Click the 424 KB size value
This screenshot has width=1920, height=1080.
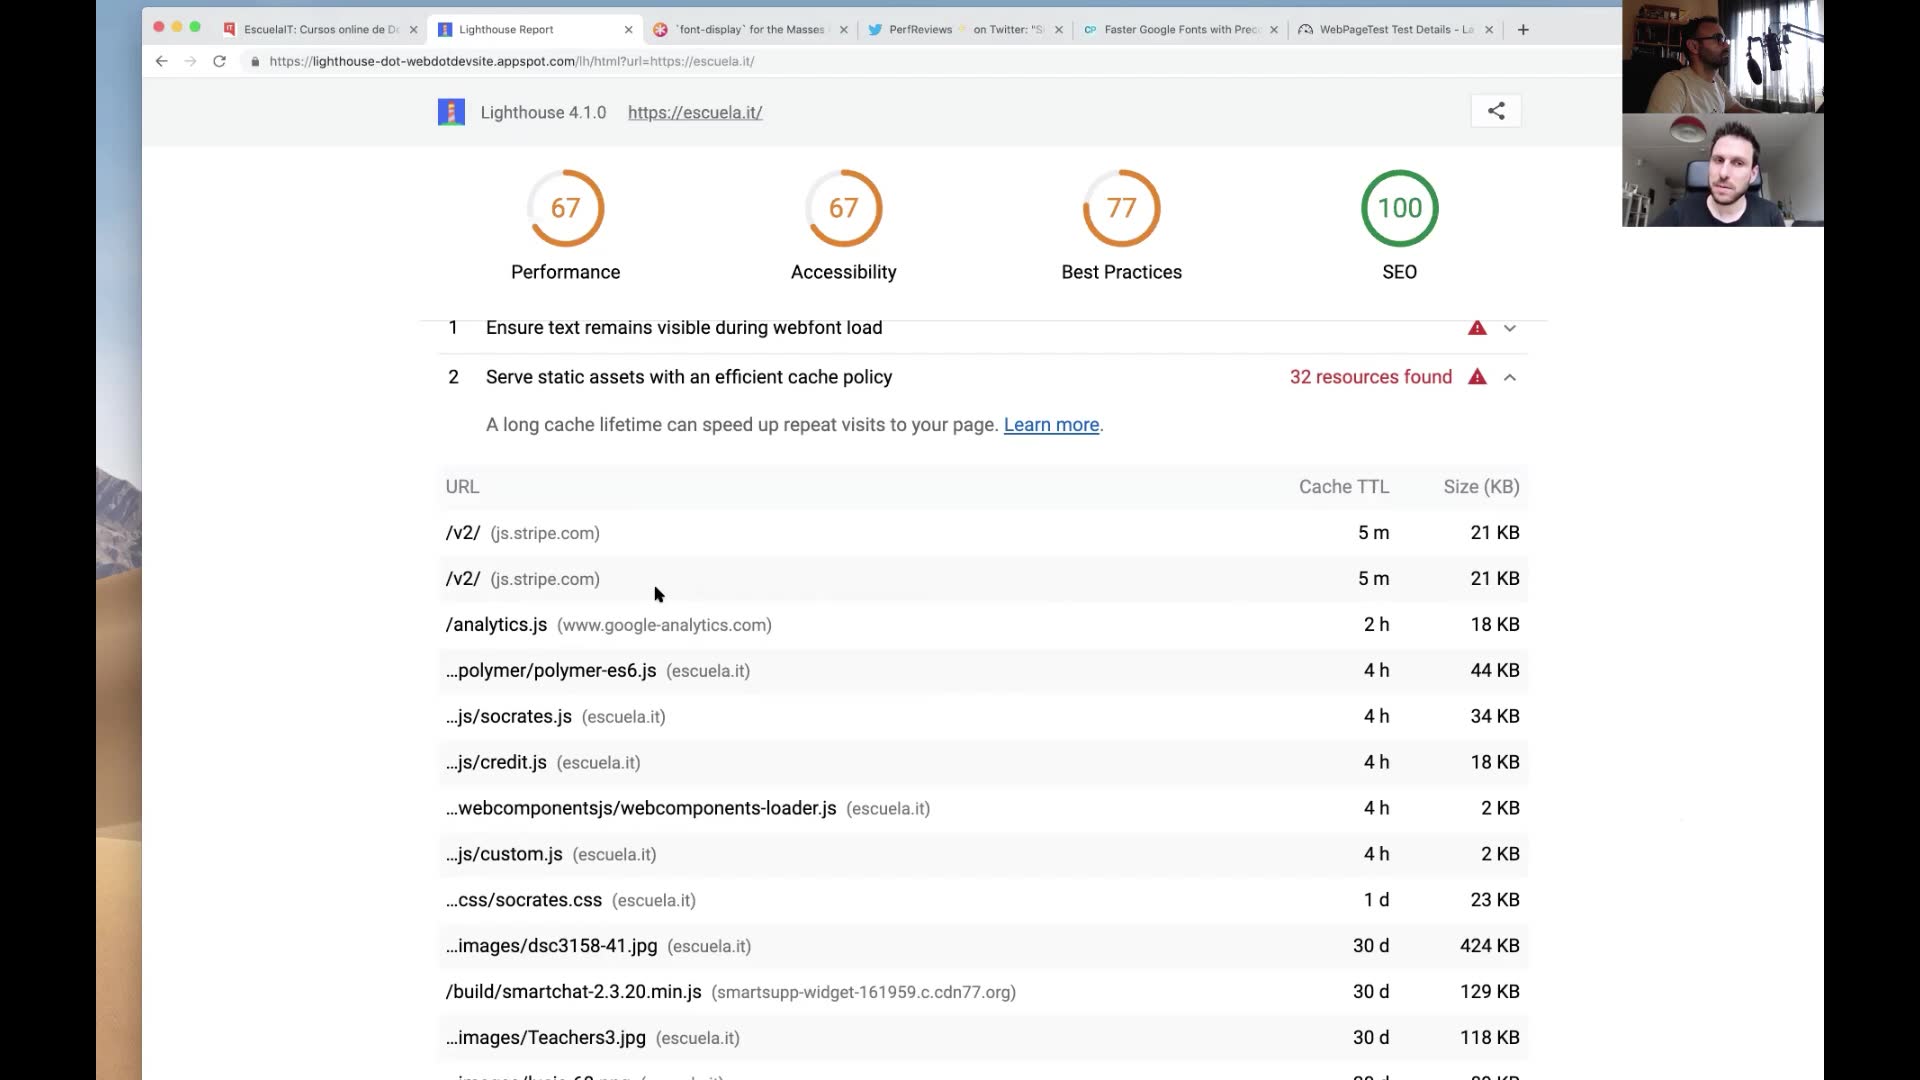pos(1489,946)
